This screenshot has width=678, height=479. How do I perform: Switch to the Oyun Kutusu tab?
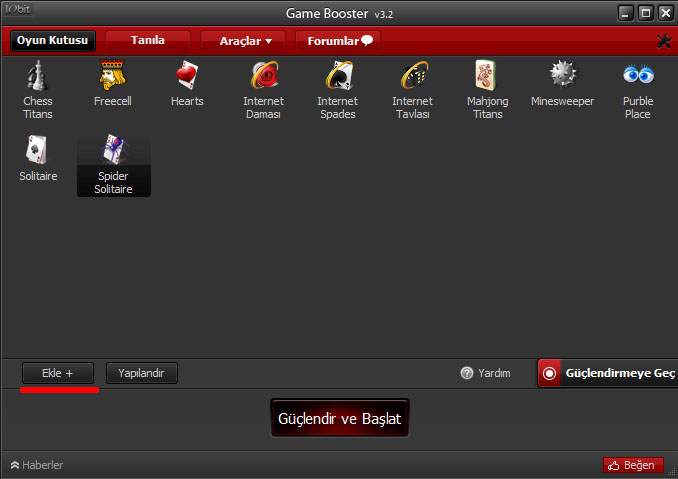point(52,41)
